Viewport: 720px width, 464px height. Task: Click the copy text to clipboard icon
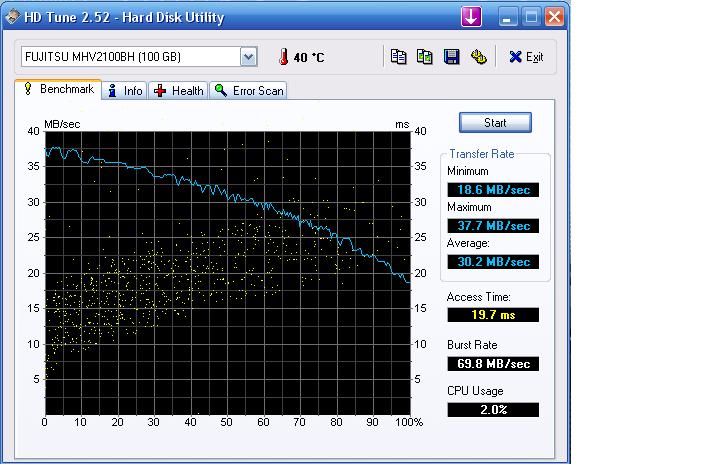(399, 57)
